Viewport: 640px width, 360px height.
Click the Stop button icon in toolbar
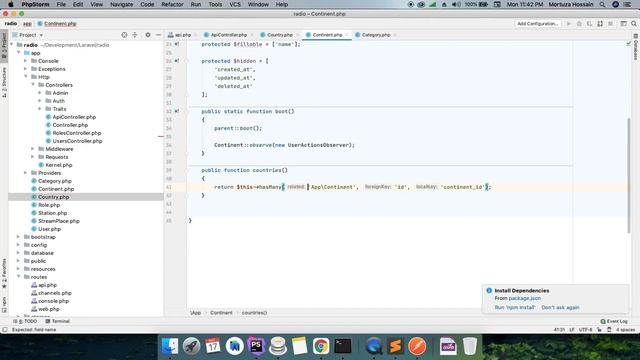click(611, 24)
